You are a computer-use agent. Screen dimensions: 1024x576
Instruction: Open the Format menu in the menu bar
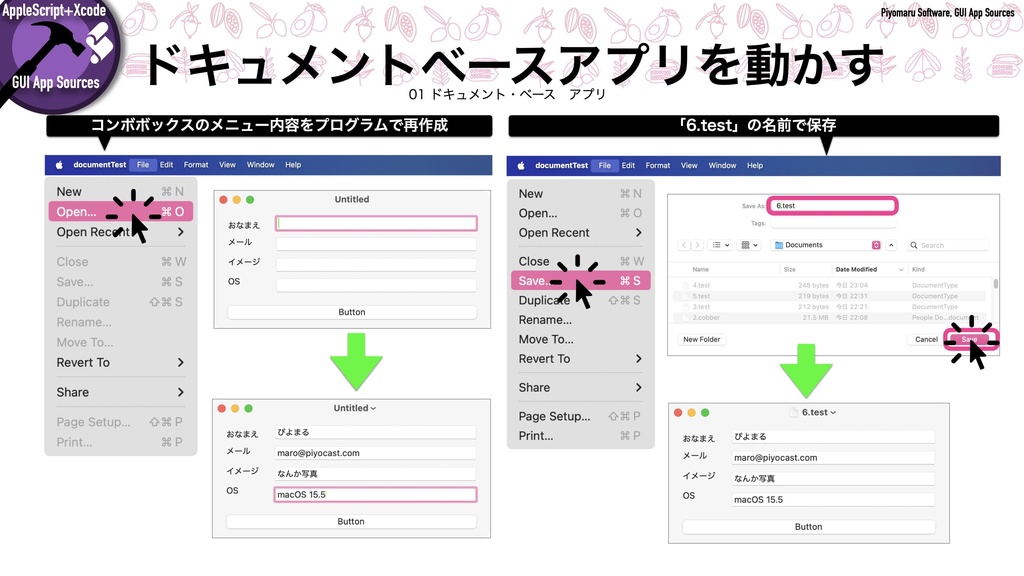[x=196, y=165]
